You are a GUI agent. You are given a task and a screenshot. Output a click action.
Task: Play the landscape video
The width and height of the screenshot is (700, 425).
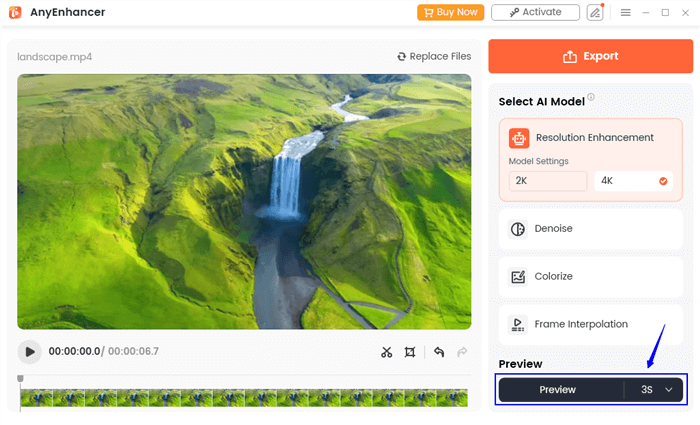tap(30, 352)
